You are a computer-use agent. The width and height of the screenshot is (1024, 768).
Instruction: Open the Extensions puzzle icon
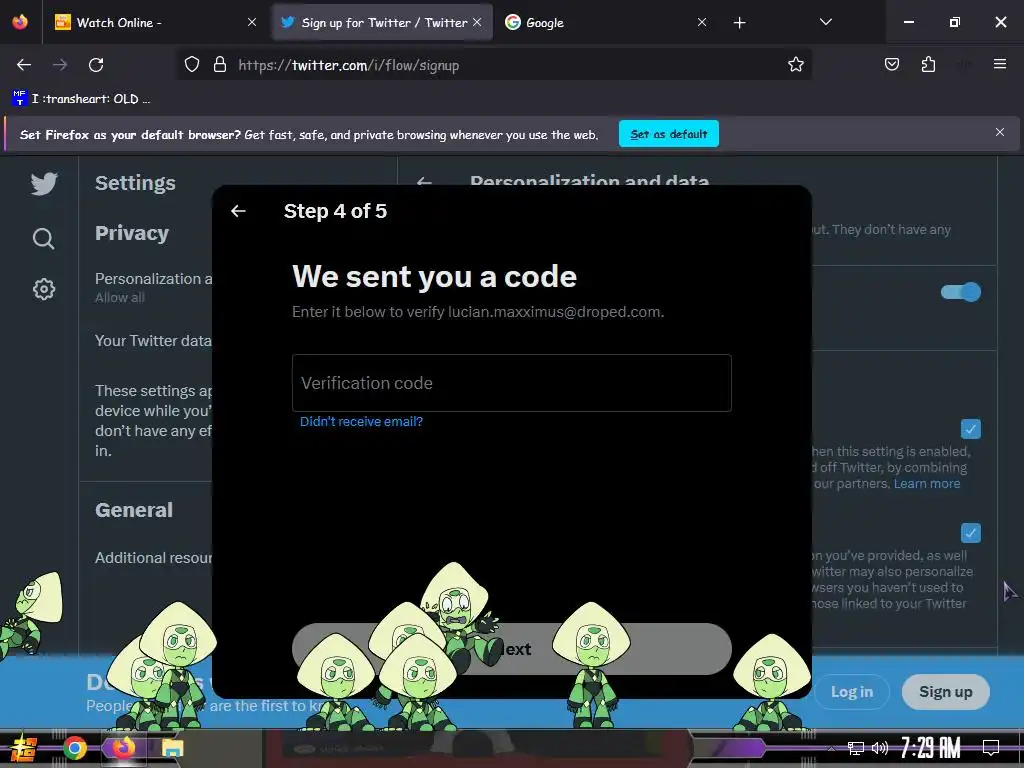[x=928, y=64]
